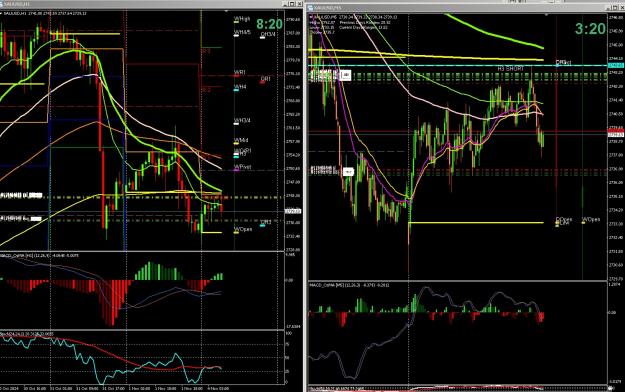The image size is (625, 392).
Task: Select the WPivot level label
Action: (242, 167)
